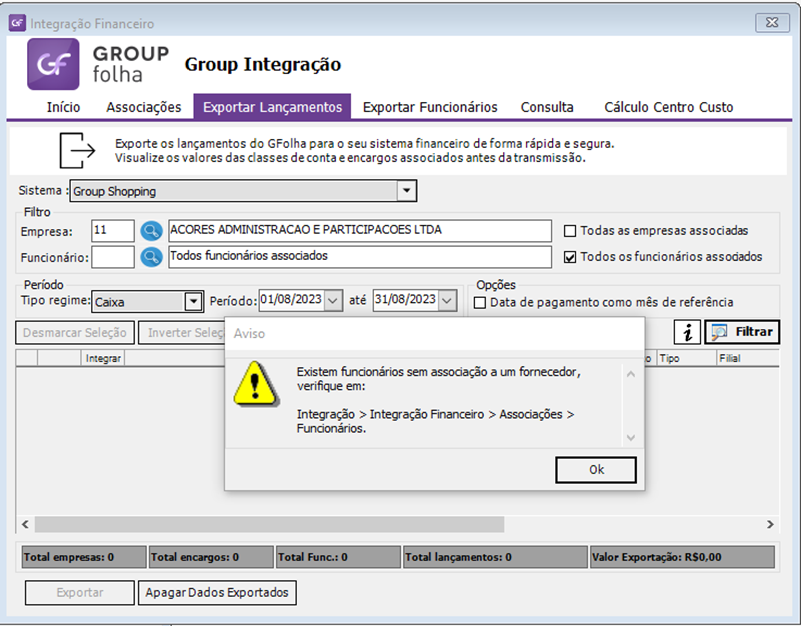Click the Empresa code field containing 11
Image resolution: width=801 pixels, height=626 pixels.
[113, 231]
